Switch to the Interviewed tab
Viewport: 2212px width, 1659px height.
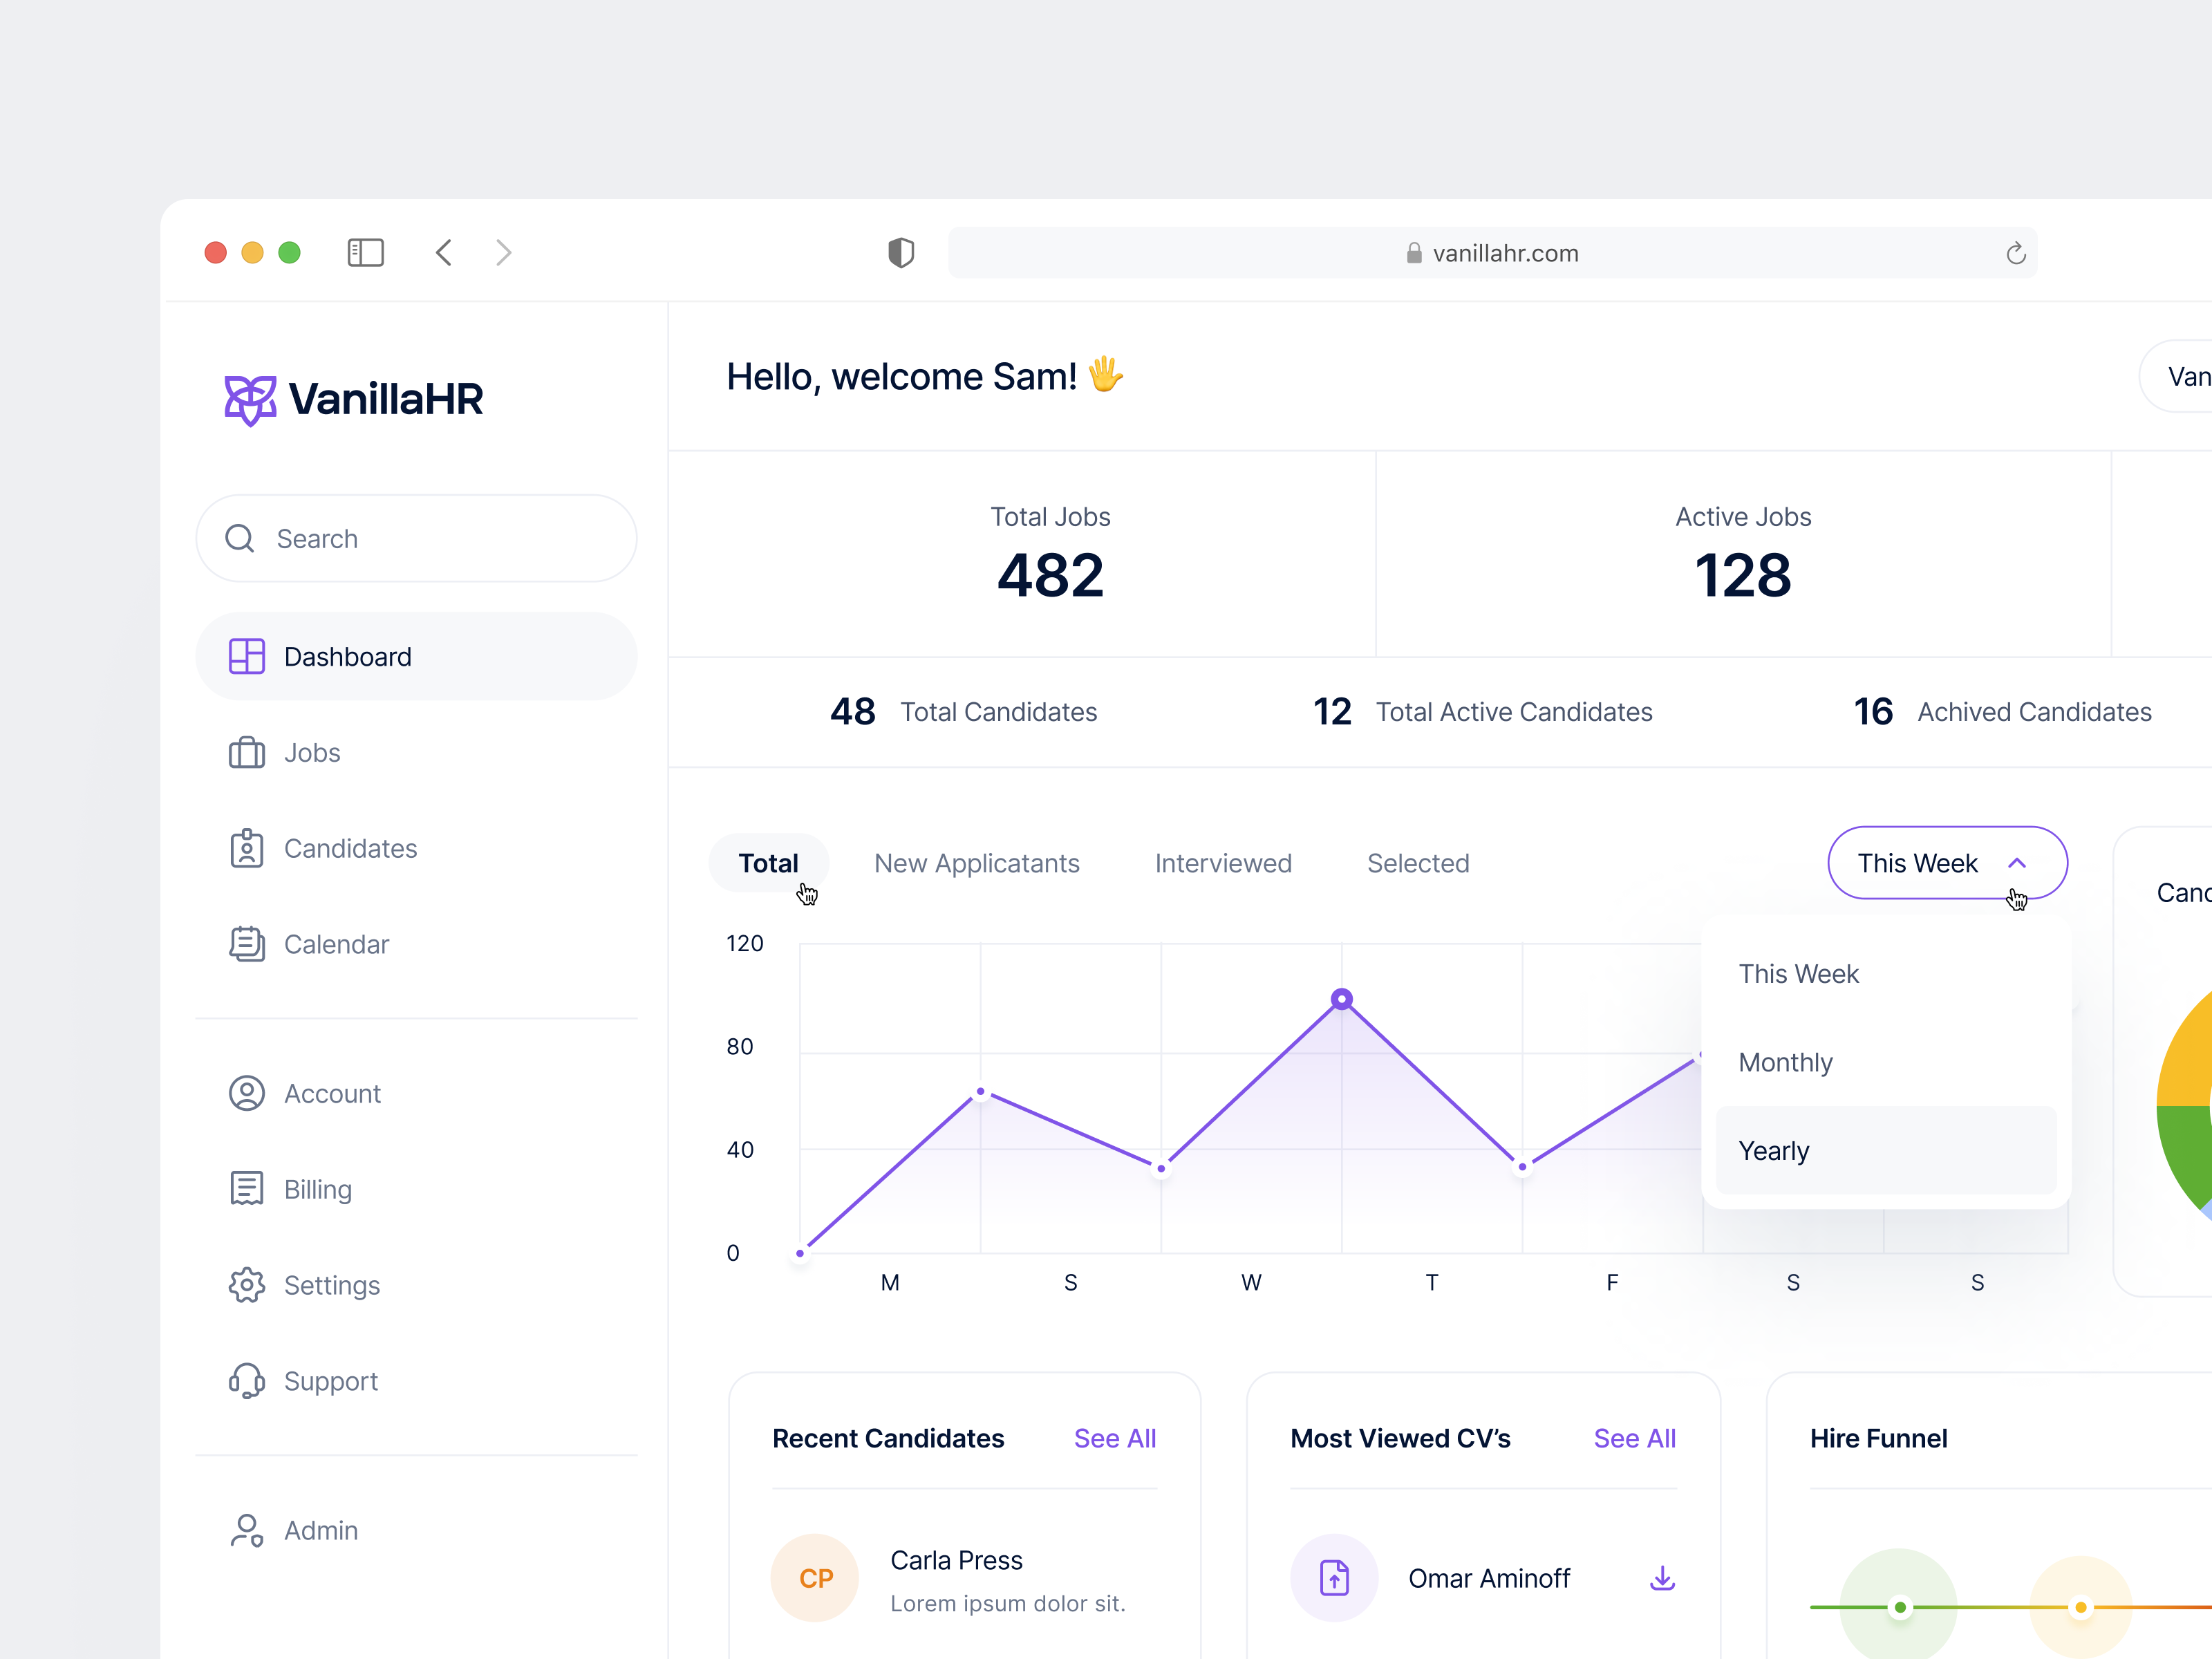(1223, 863)
